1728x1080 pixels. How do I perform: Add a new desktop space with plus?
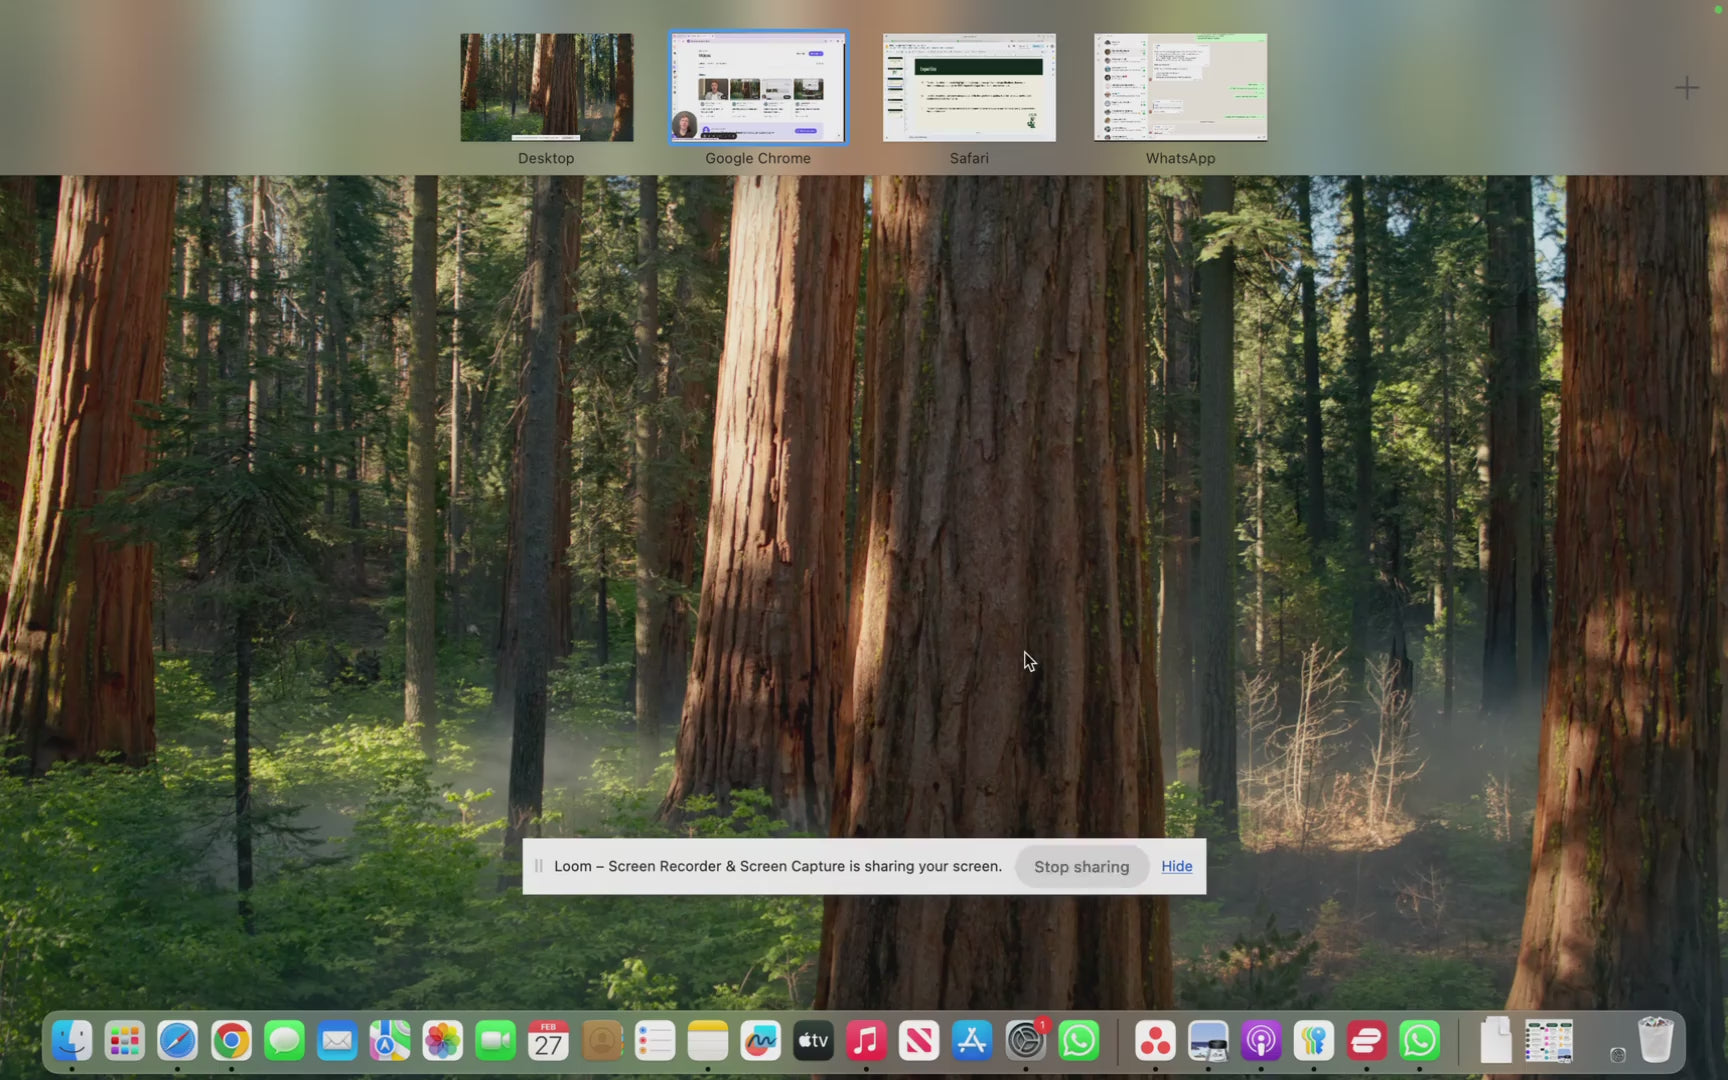tap(1687, 88)
